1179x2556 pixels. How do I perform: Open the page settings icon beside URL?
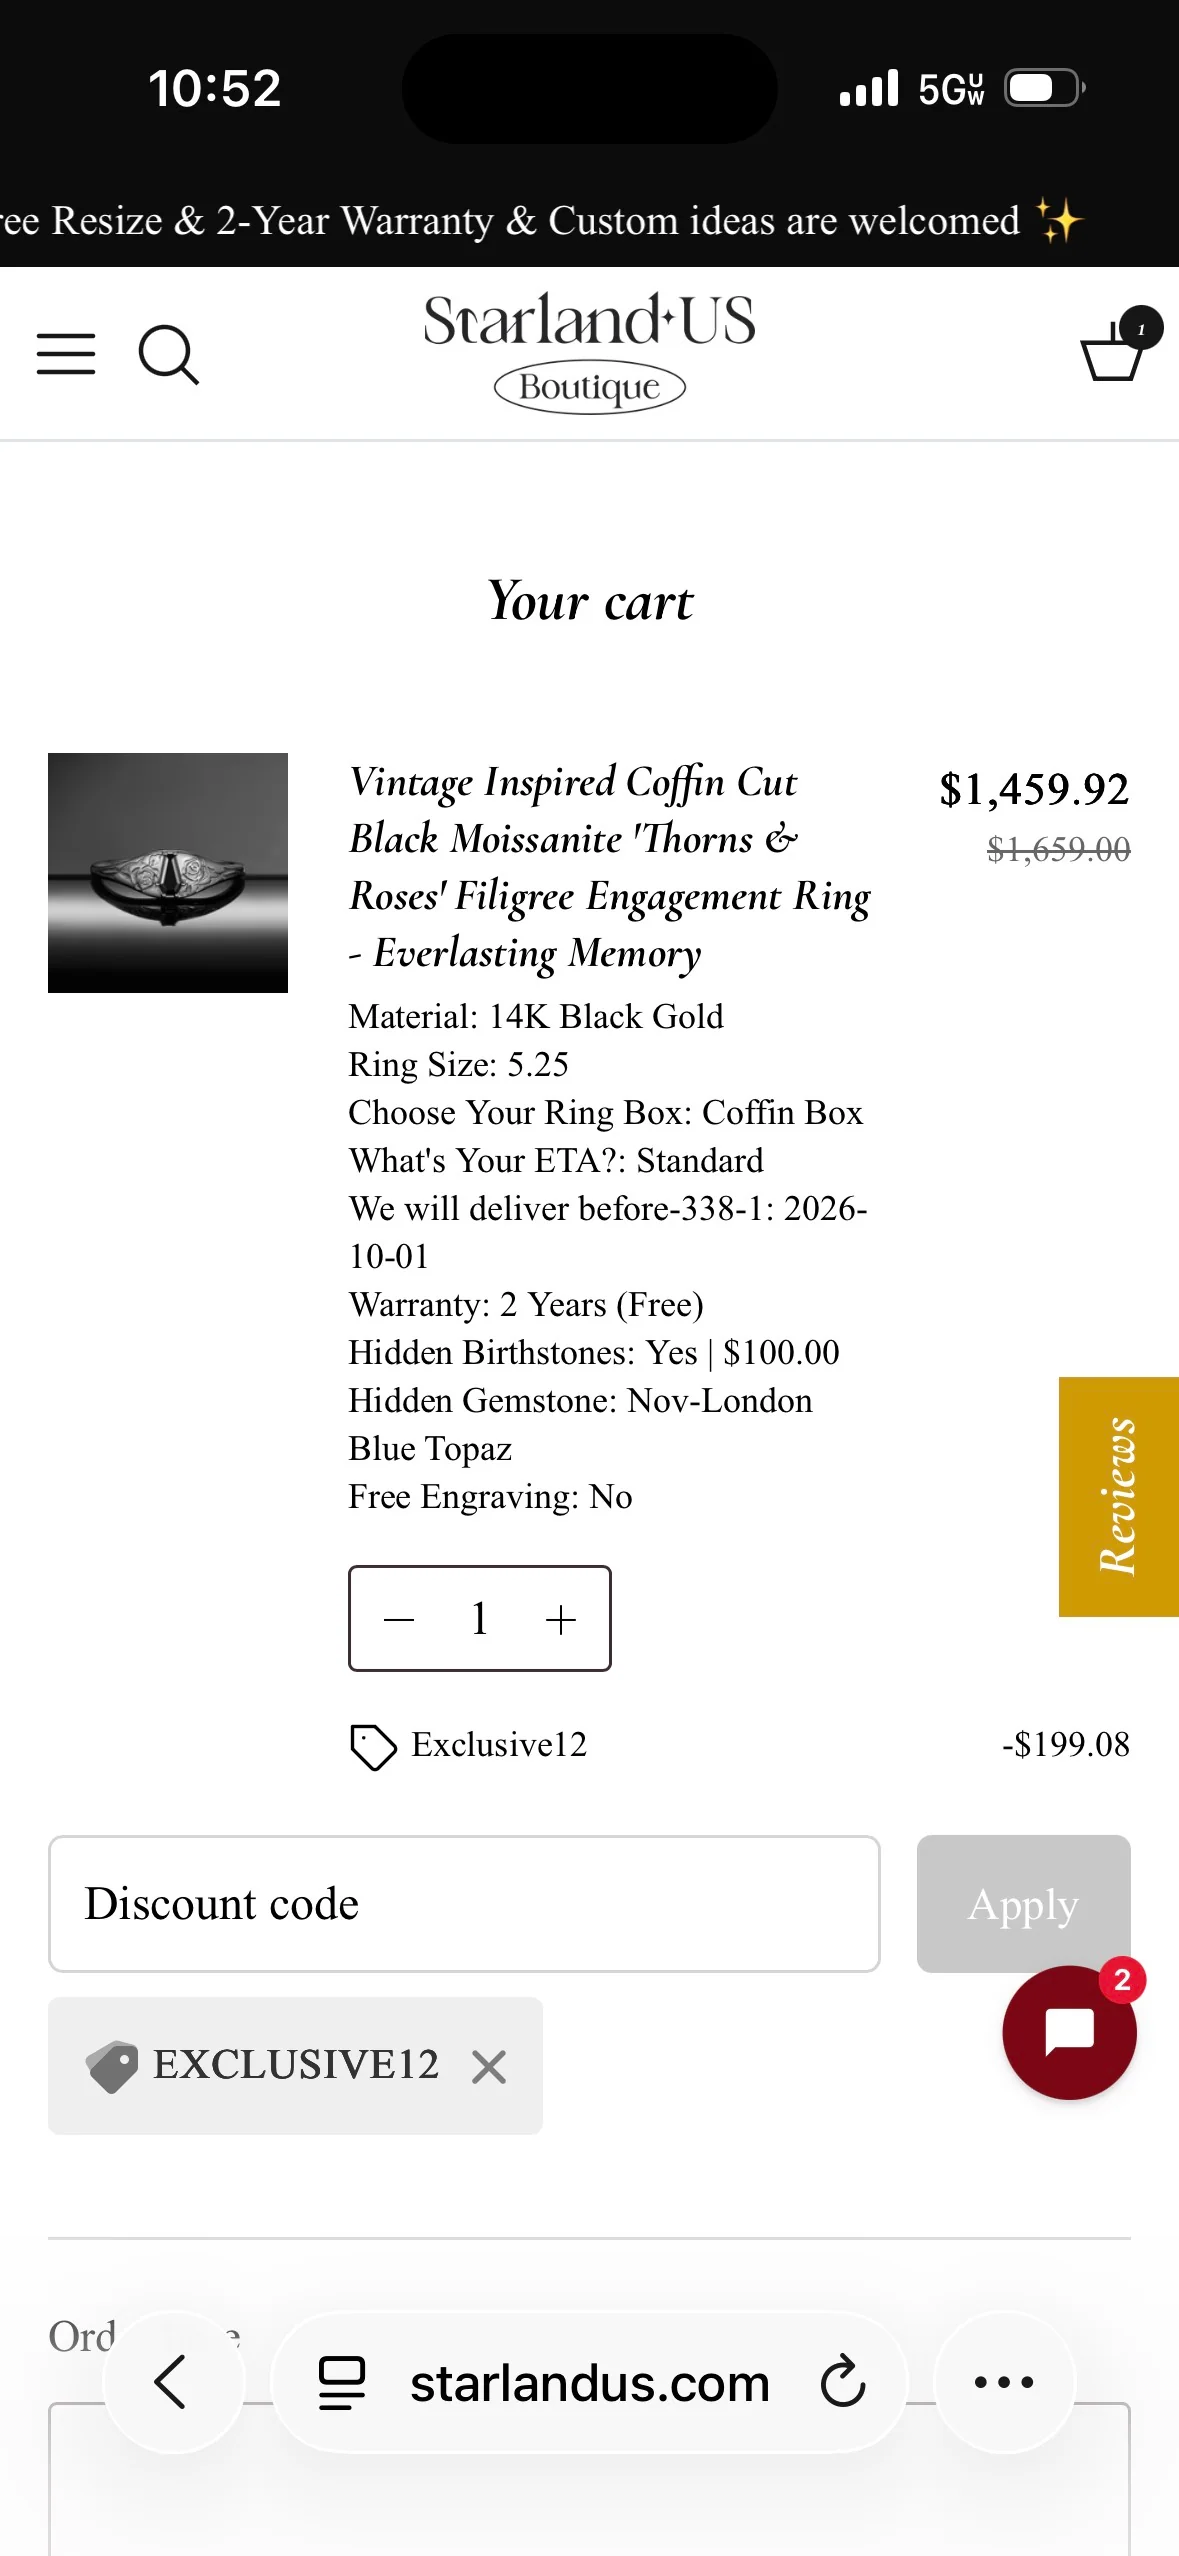[341, 2382]
